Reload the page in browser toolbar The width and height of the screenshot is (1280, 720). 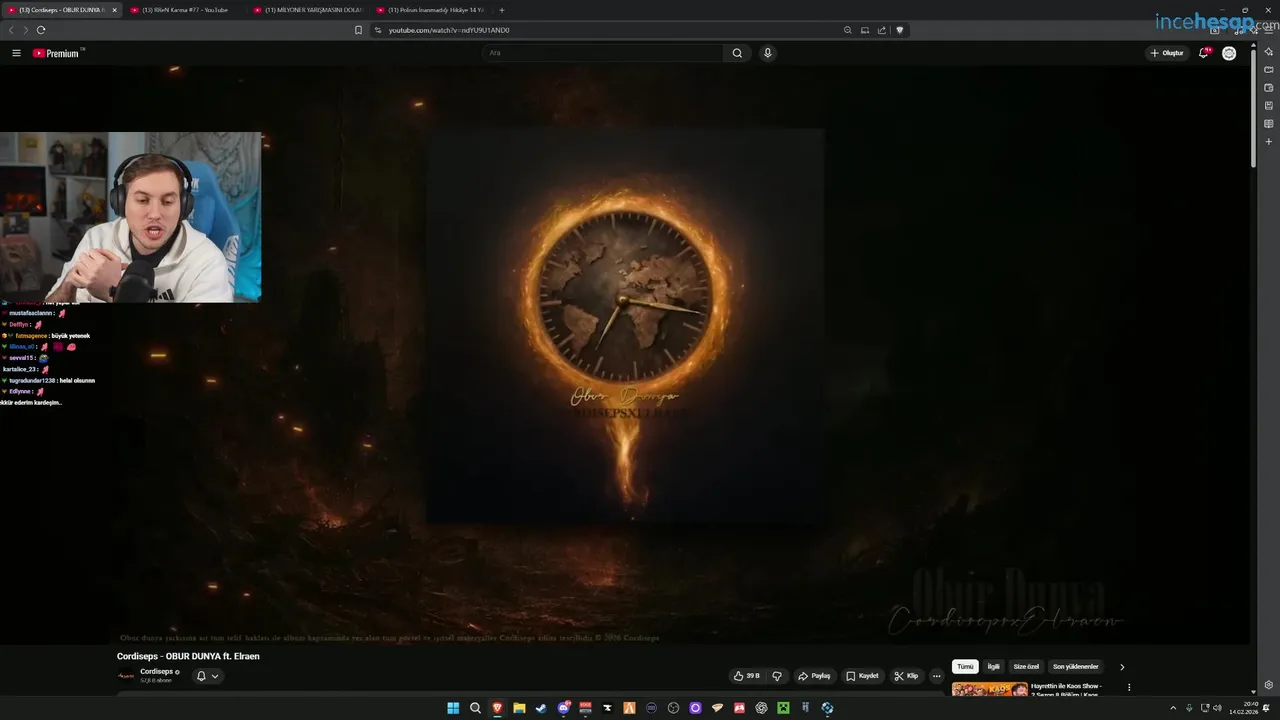(41, 30)
